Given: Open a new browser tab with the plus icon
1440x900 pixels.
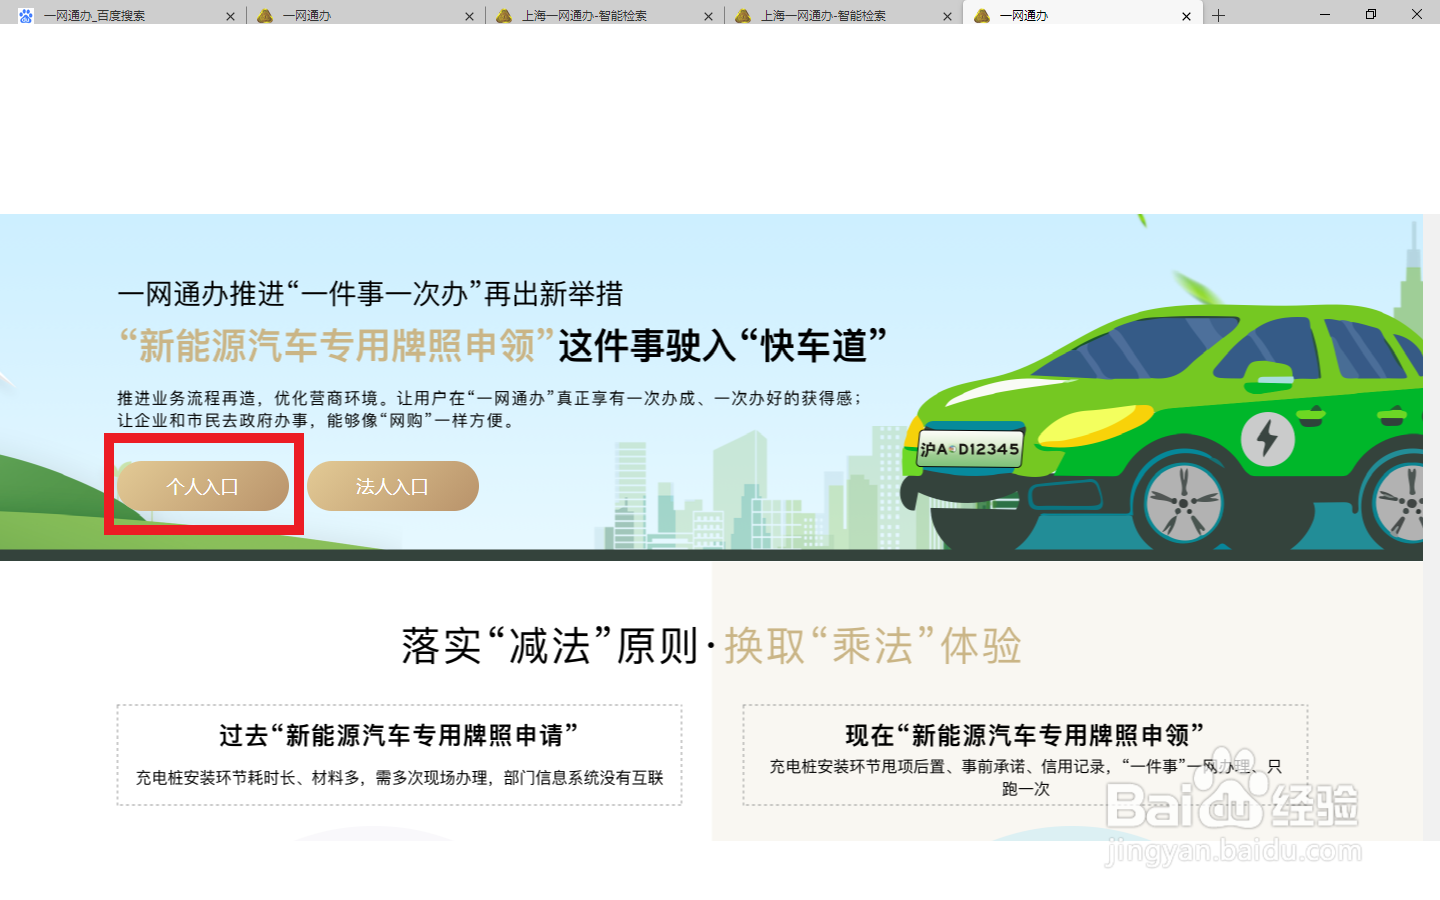Looking at the screenshot, I should click(x=1218, y=15).
